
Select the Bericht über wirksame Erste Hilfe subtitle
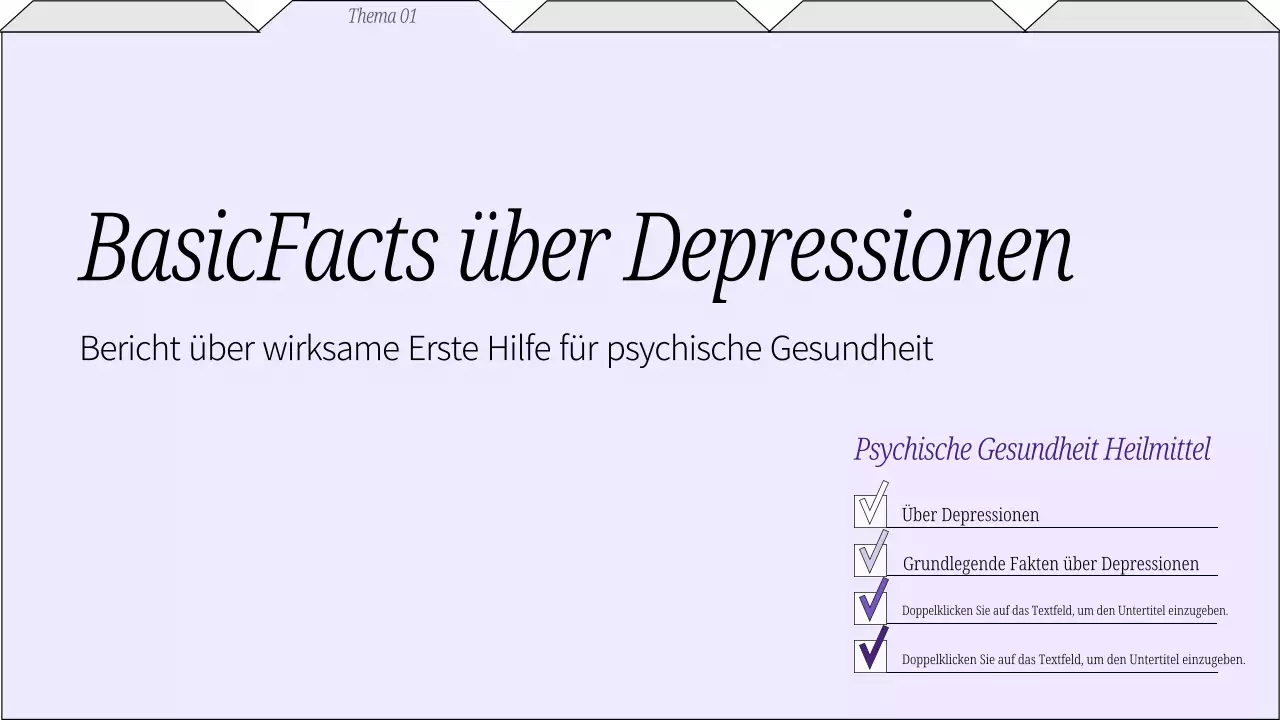506,349
